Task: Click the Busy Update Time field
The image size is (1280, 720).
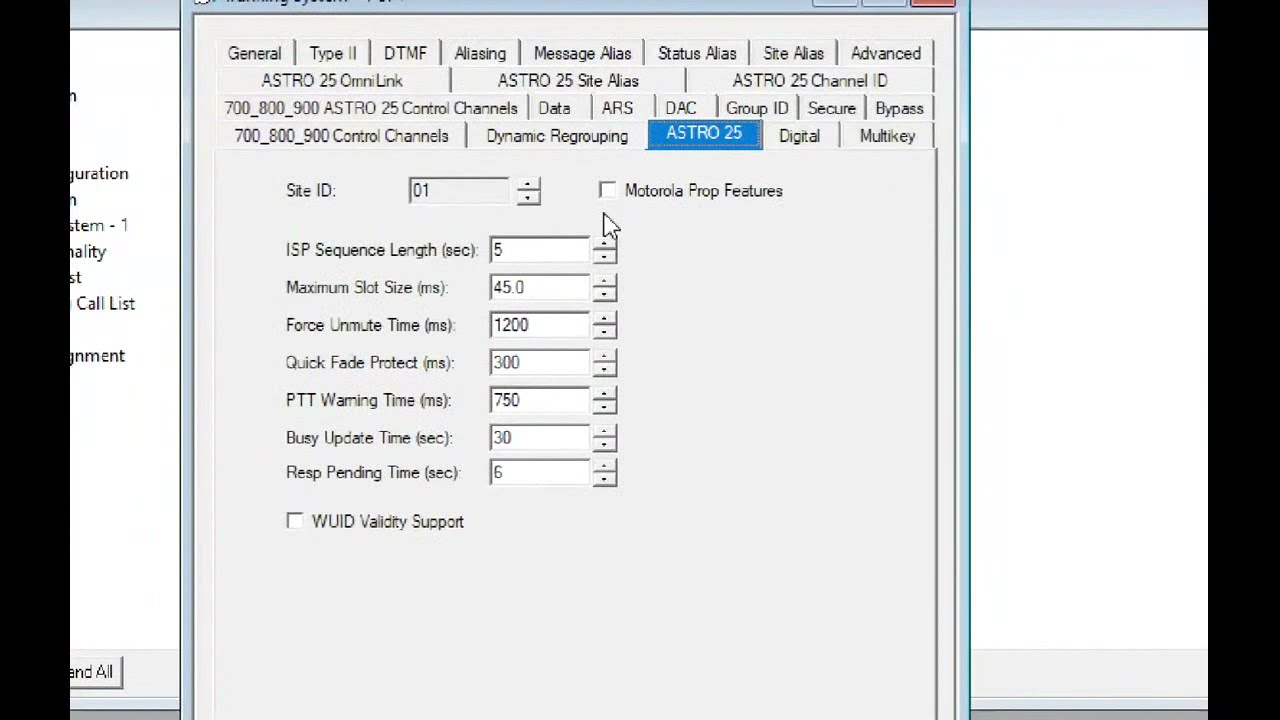Action: pyautogui.click(x=540, y=438)
